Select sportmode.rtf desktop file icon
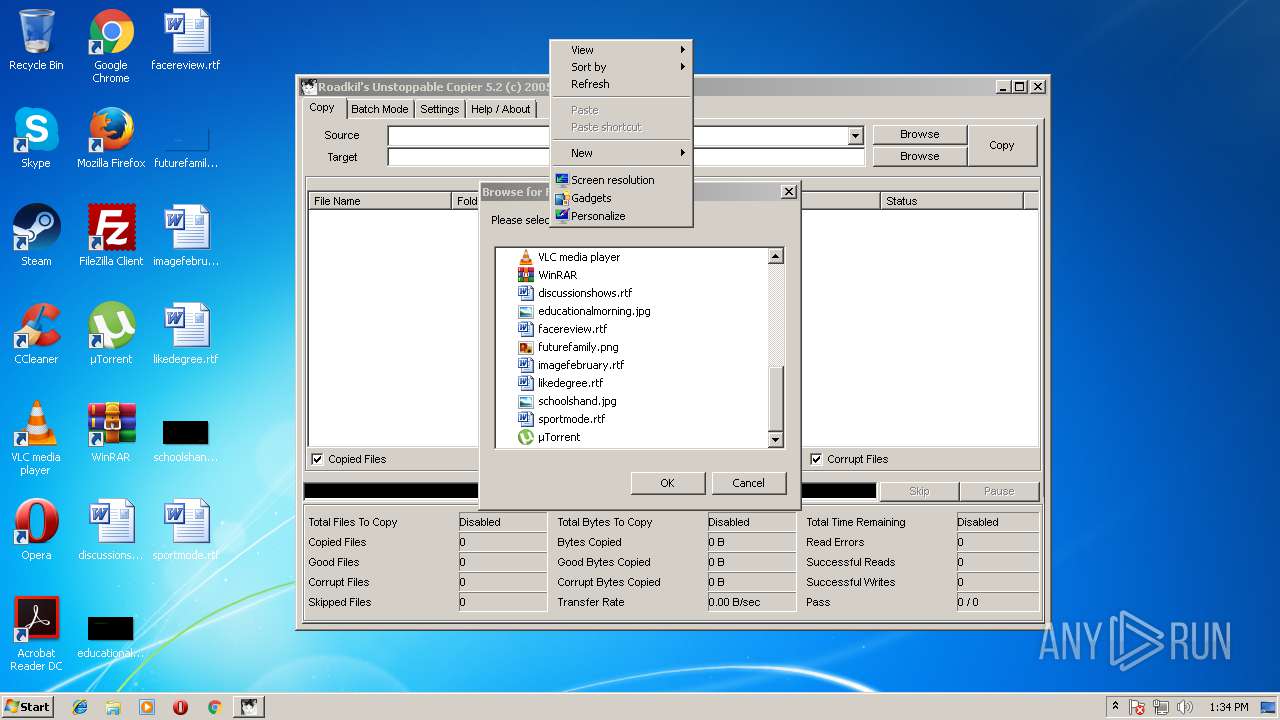The width and height of the screenshot is (1280, 720). click(x=186, y=530)
